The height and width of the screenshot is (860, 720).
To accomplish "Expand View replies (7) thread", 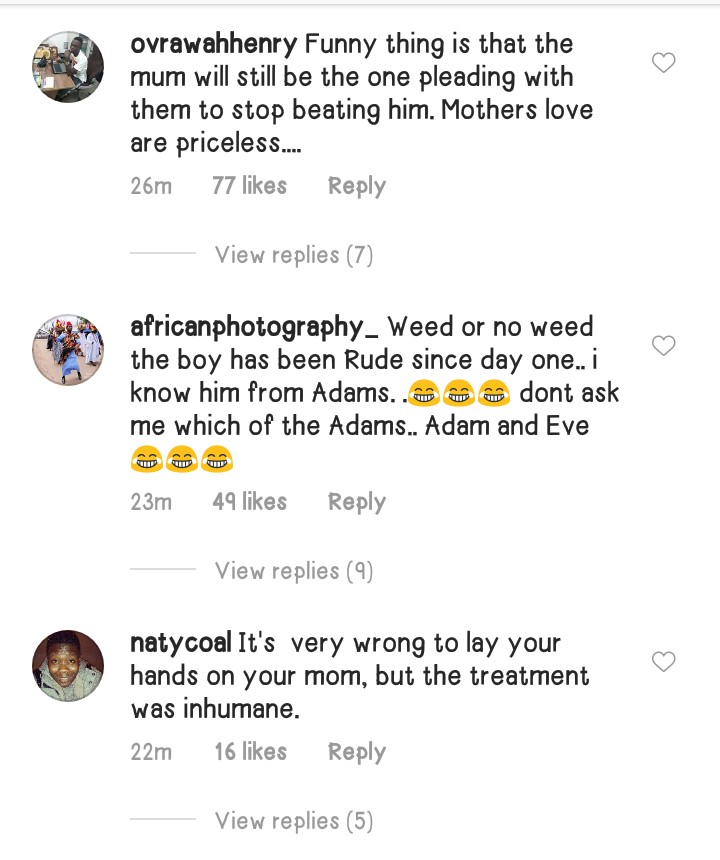I will 293,255.
